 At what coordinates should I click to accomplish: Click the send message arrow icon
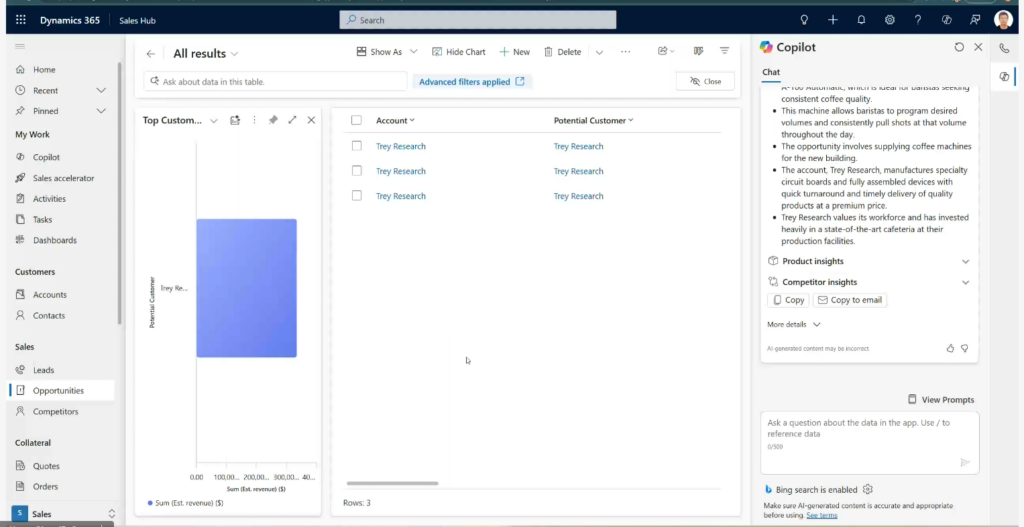tap(965, 462)
